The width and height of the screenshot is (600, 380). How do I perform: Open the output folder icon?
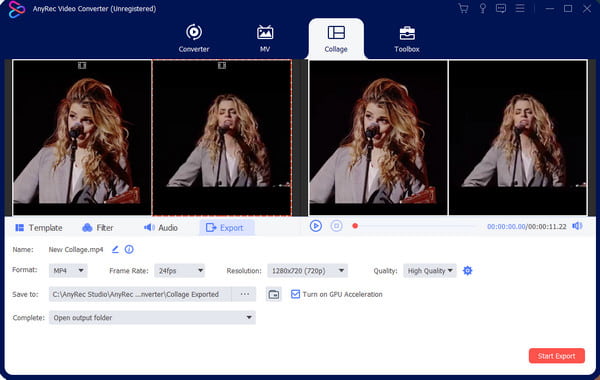point(274,294)
